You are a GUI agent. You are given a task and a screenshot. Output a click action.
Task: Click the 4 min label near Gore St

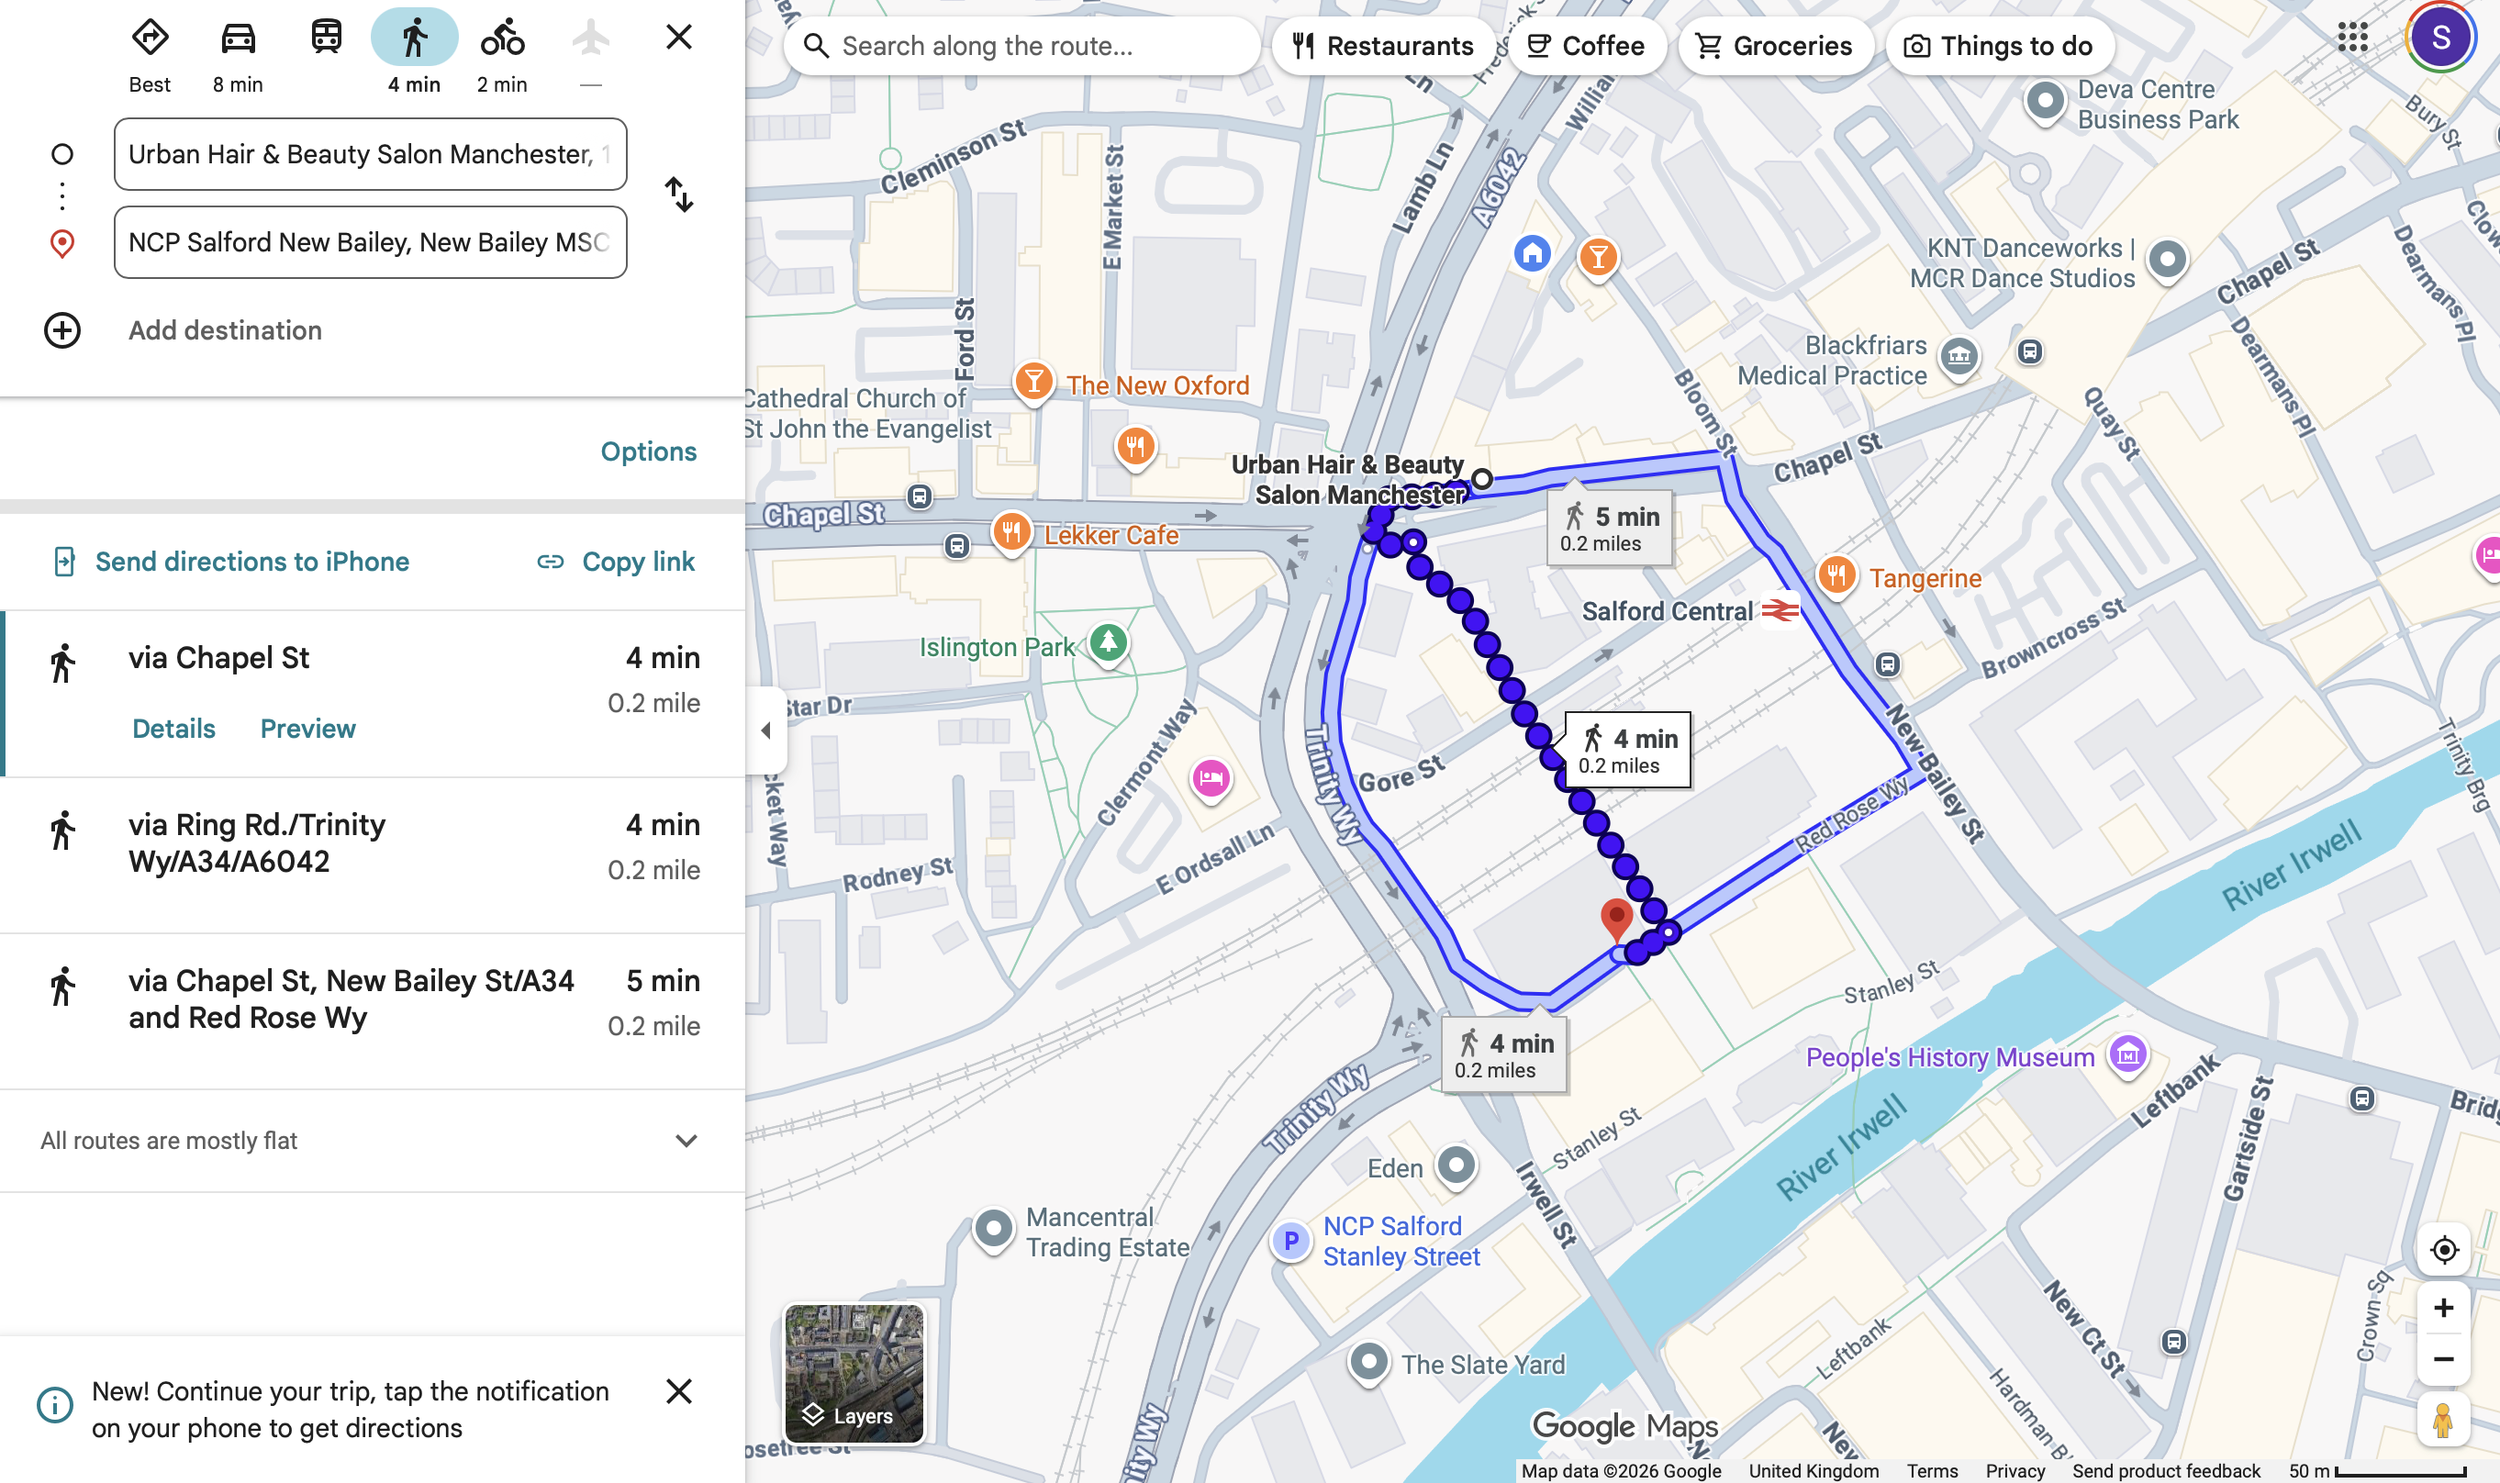coord(1627,750)
